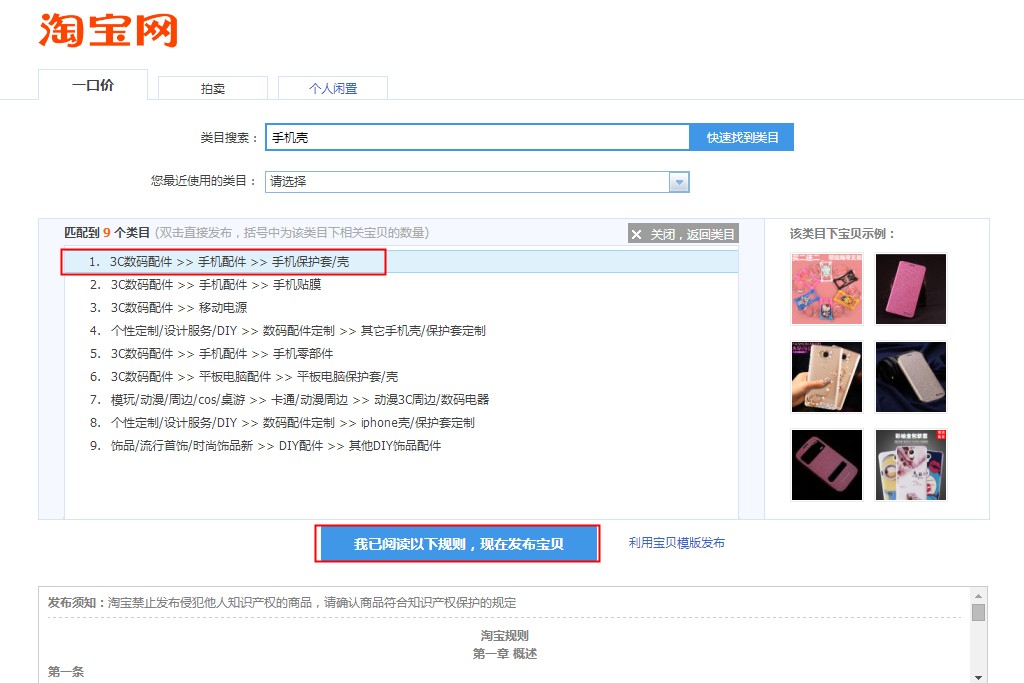Open the 您最近使用的类目 dropdown
Screen dimensions: 1024x683
pyautogui.click(x=477, y=182)
